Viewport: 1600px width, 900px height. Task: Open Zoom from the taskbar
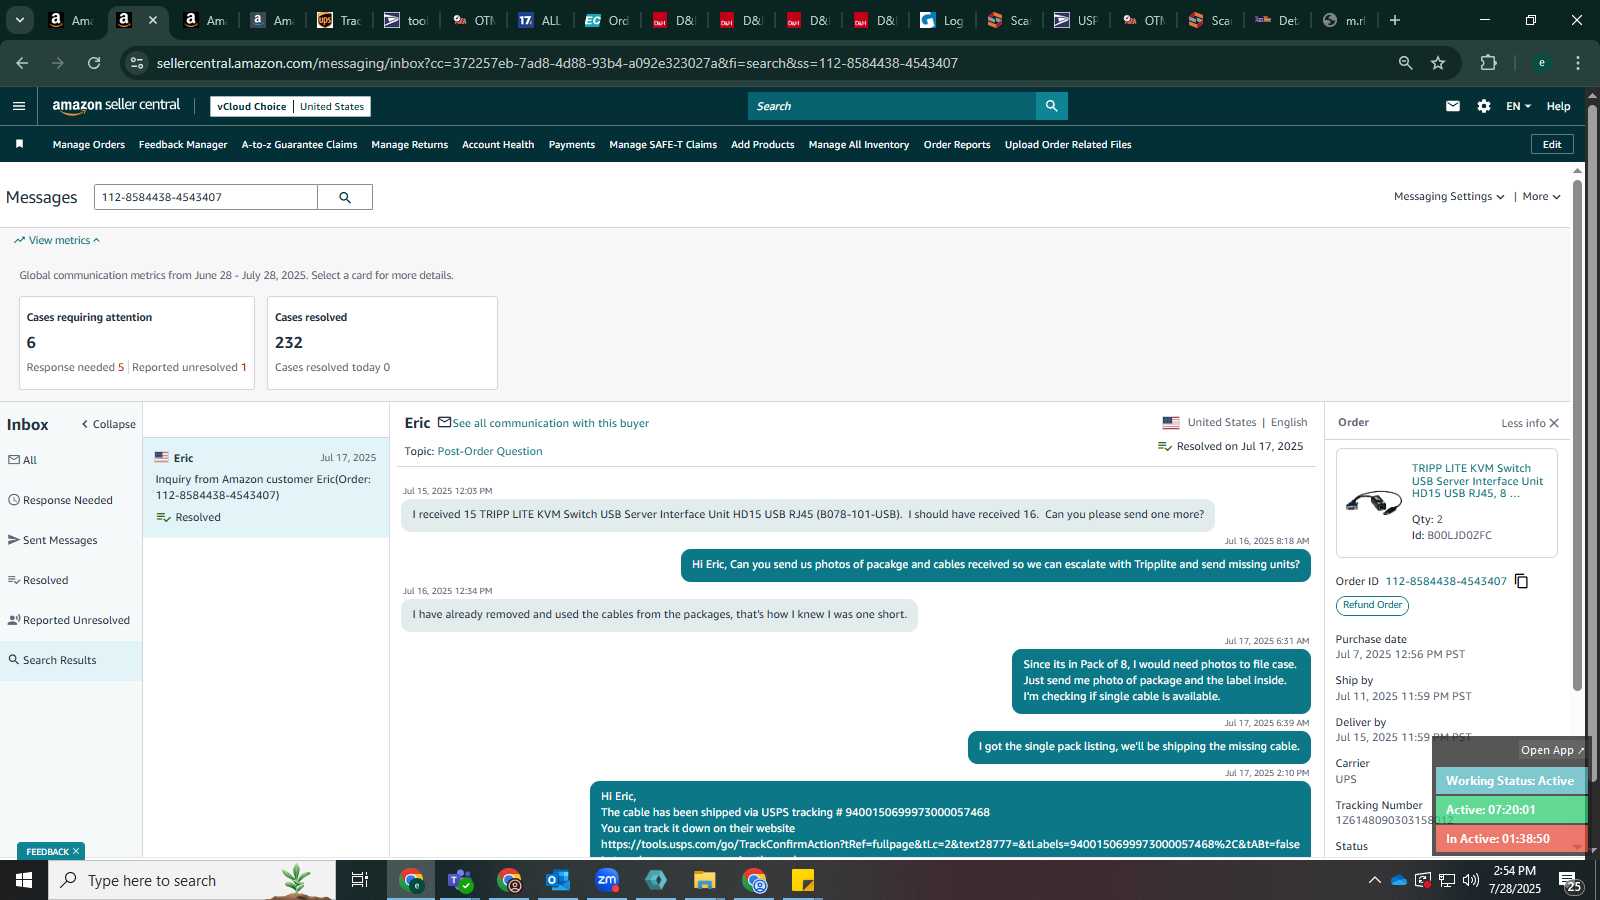(x=607, y=880)
